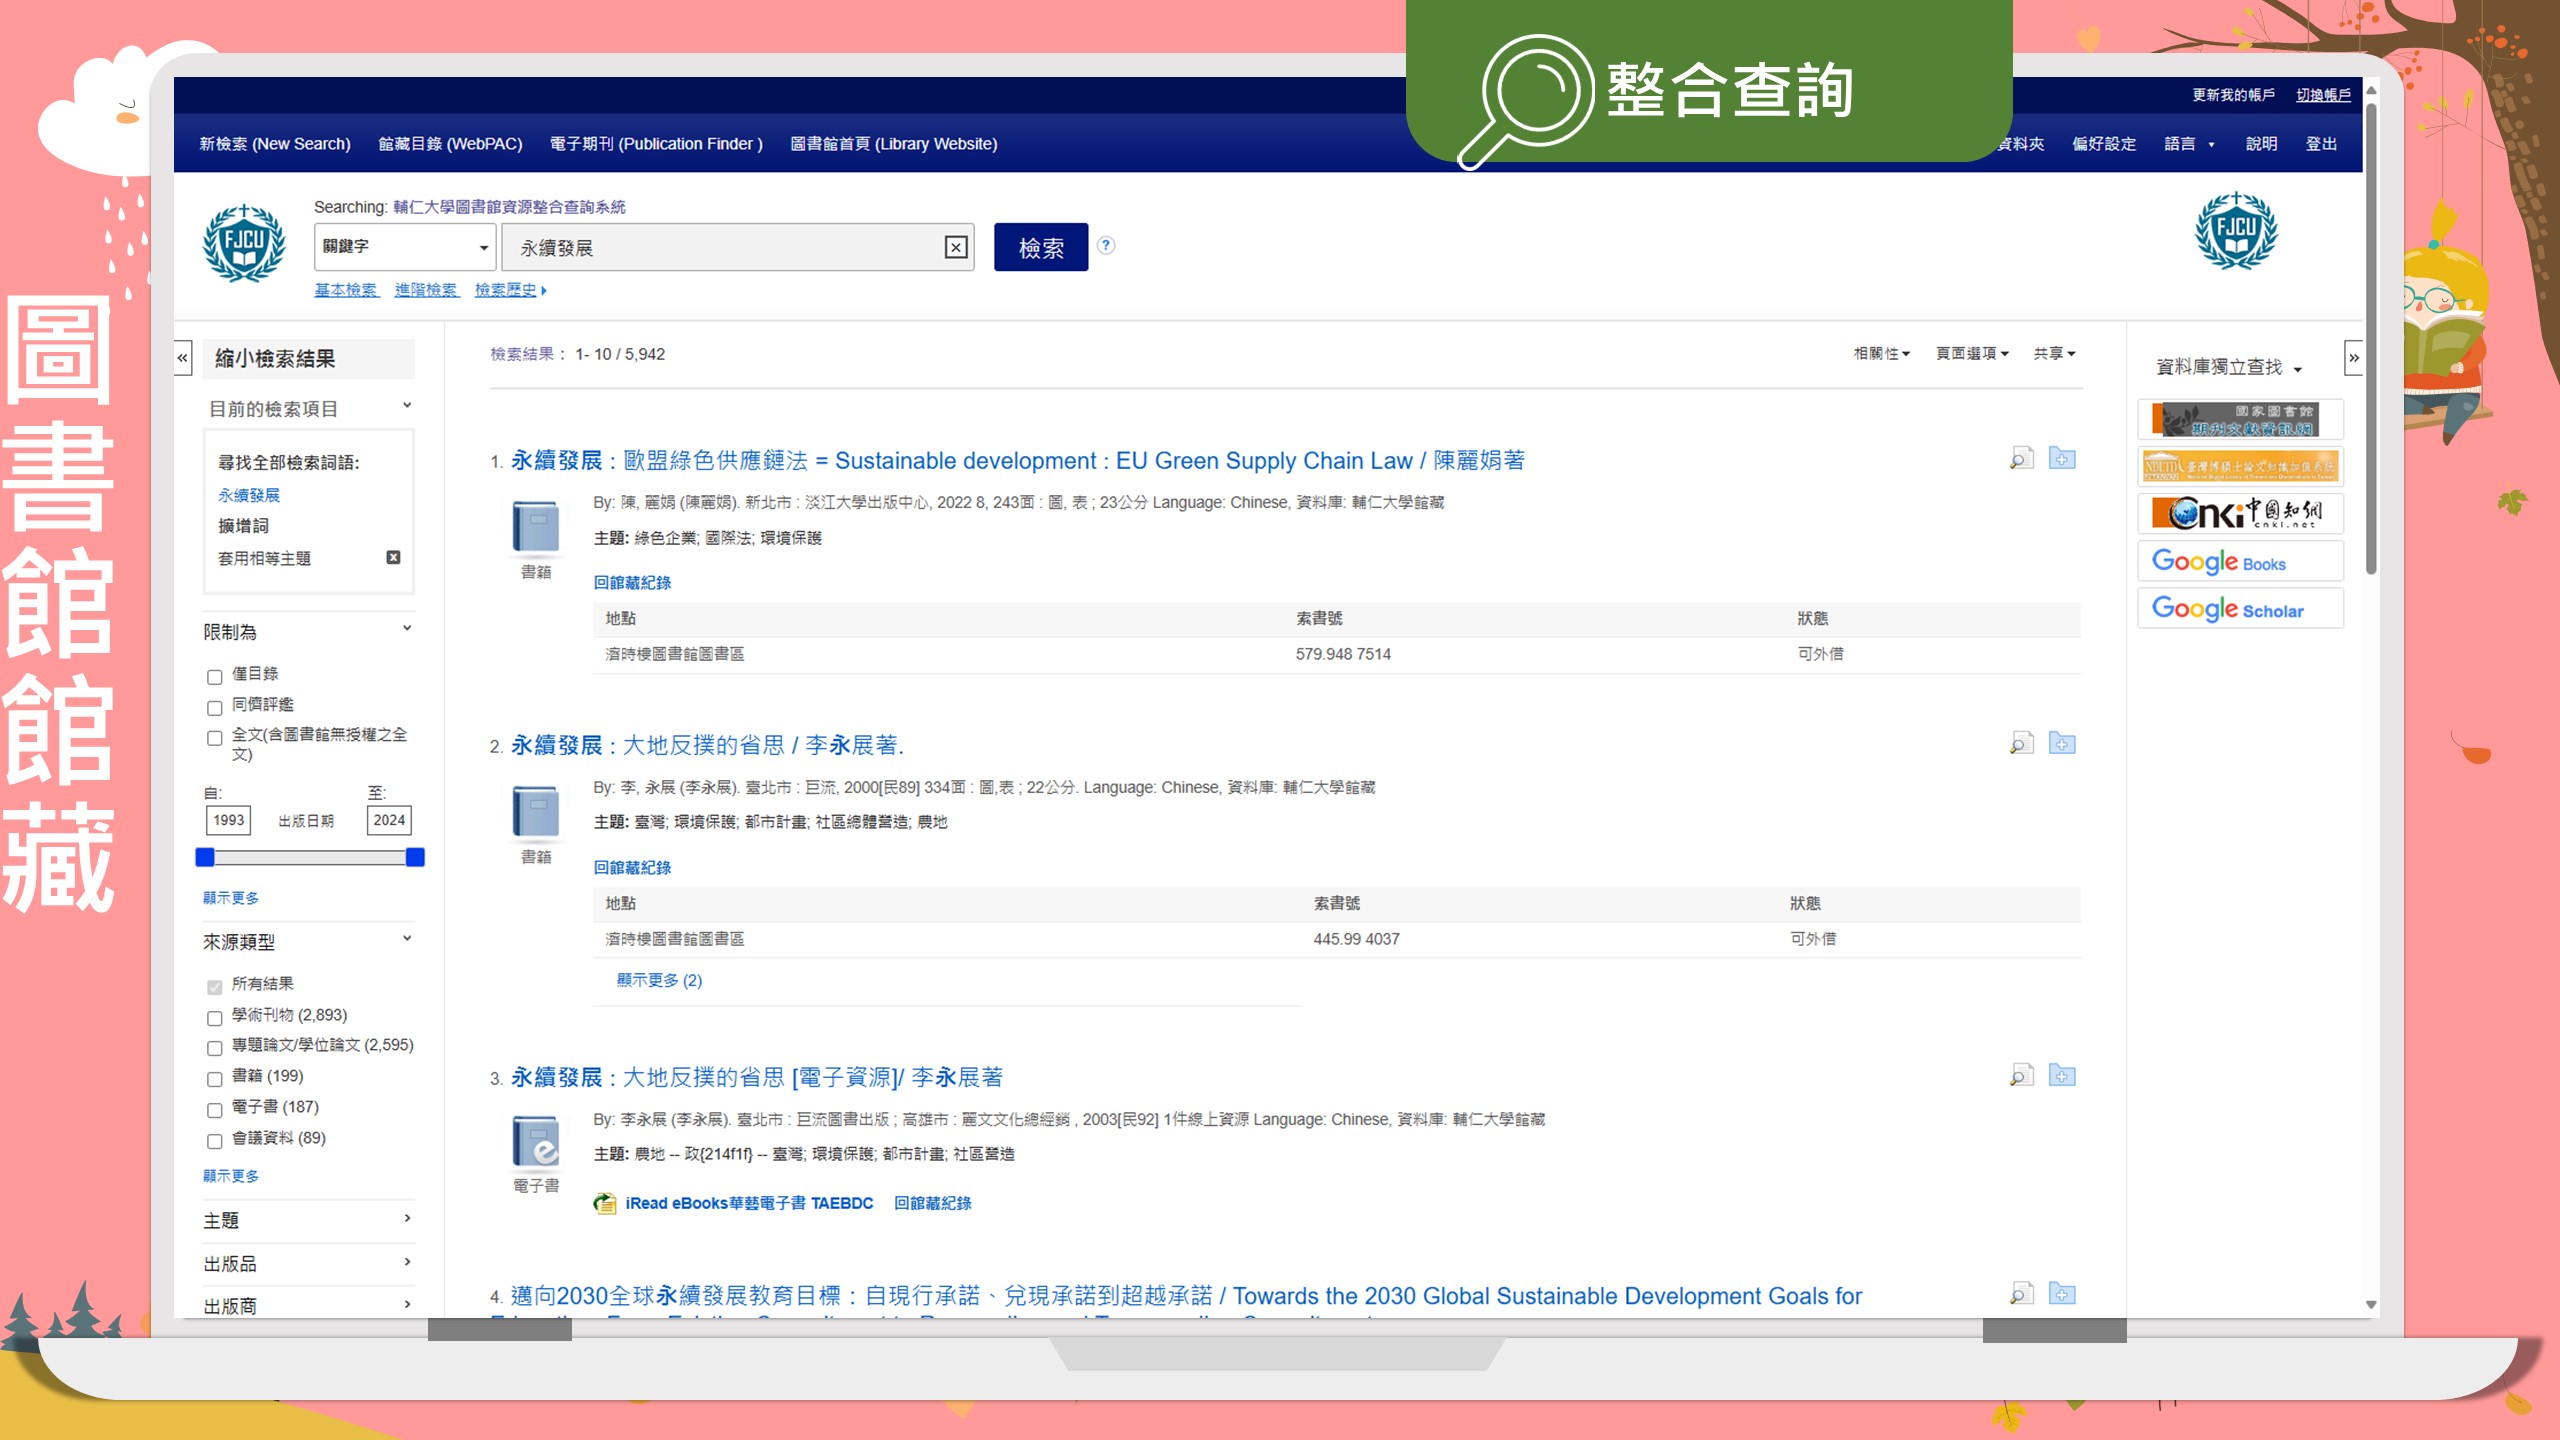The height and width of the screenshot is (1440, 2560).
Task: Click 回館藏紀錄 link of result 1
Action: 632,583
